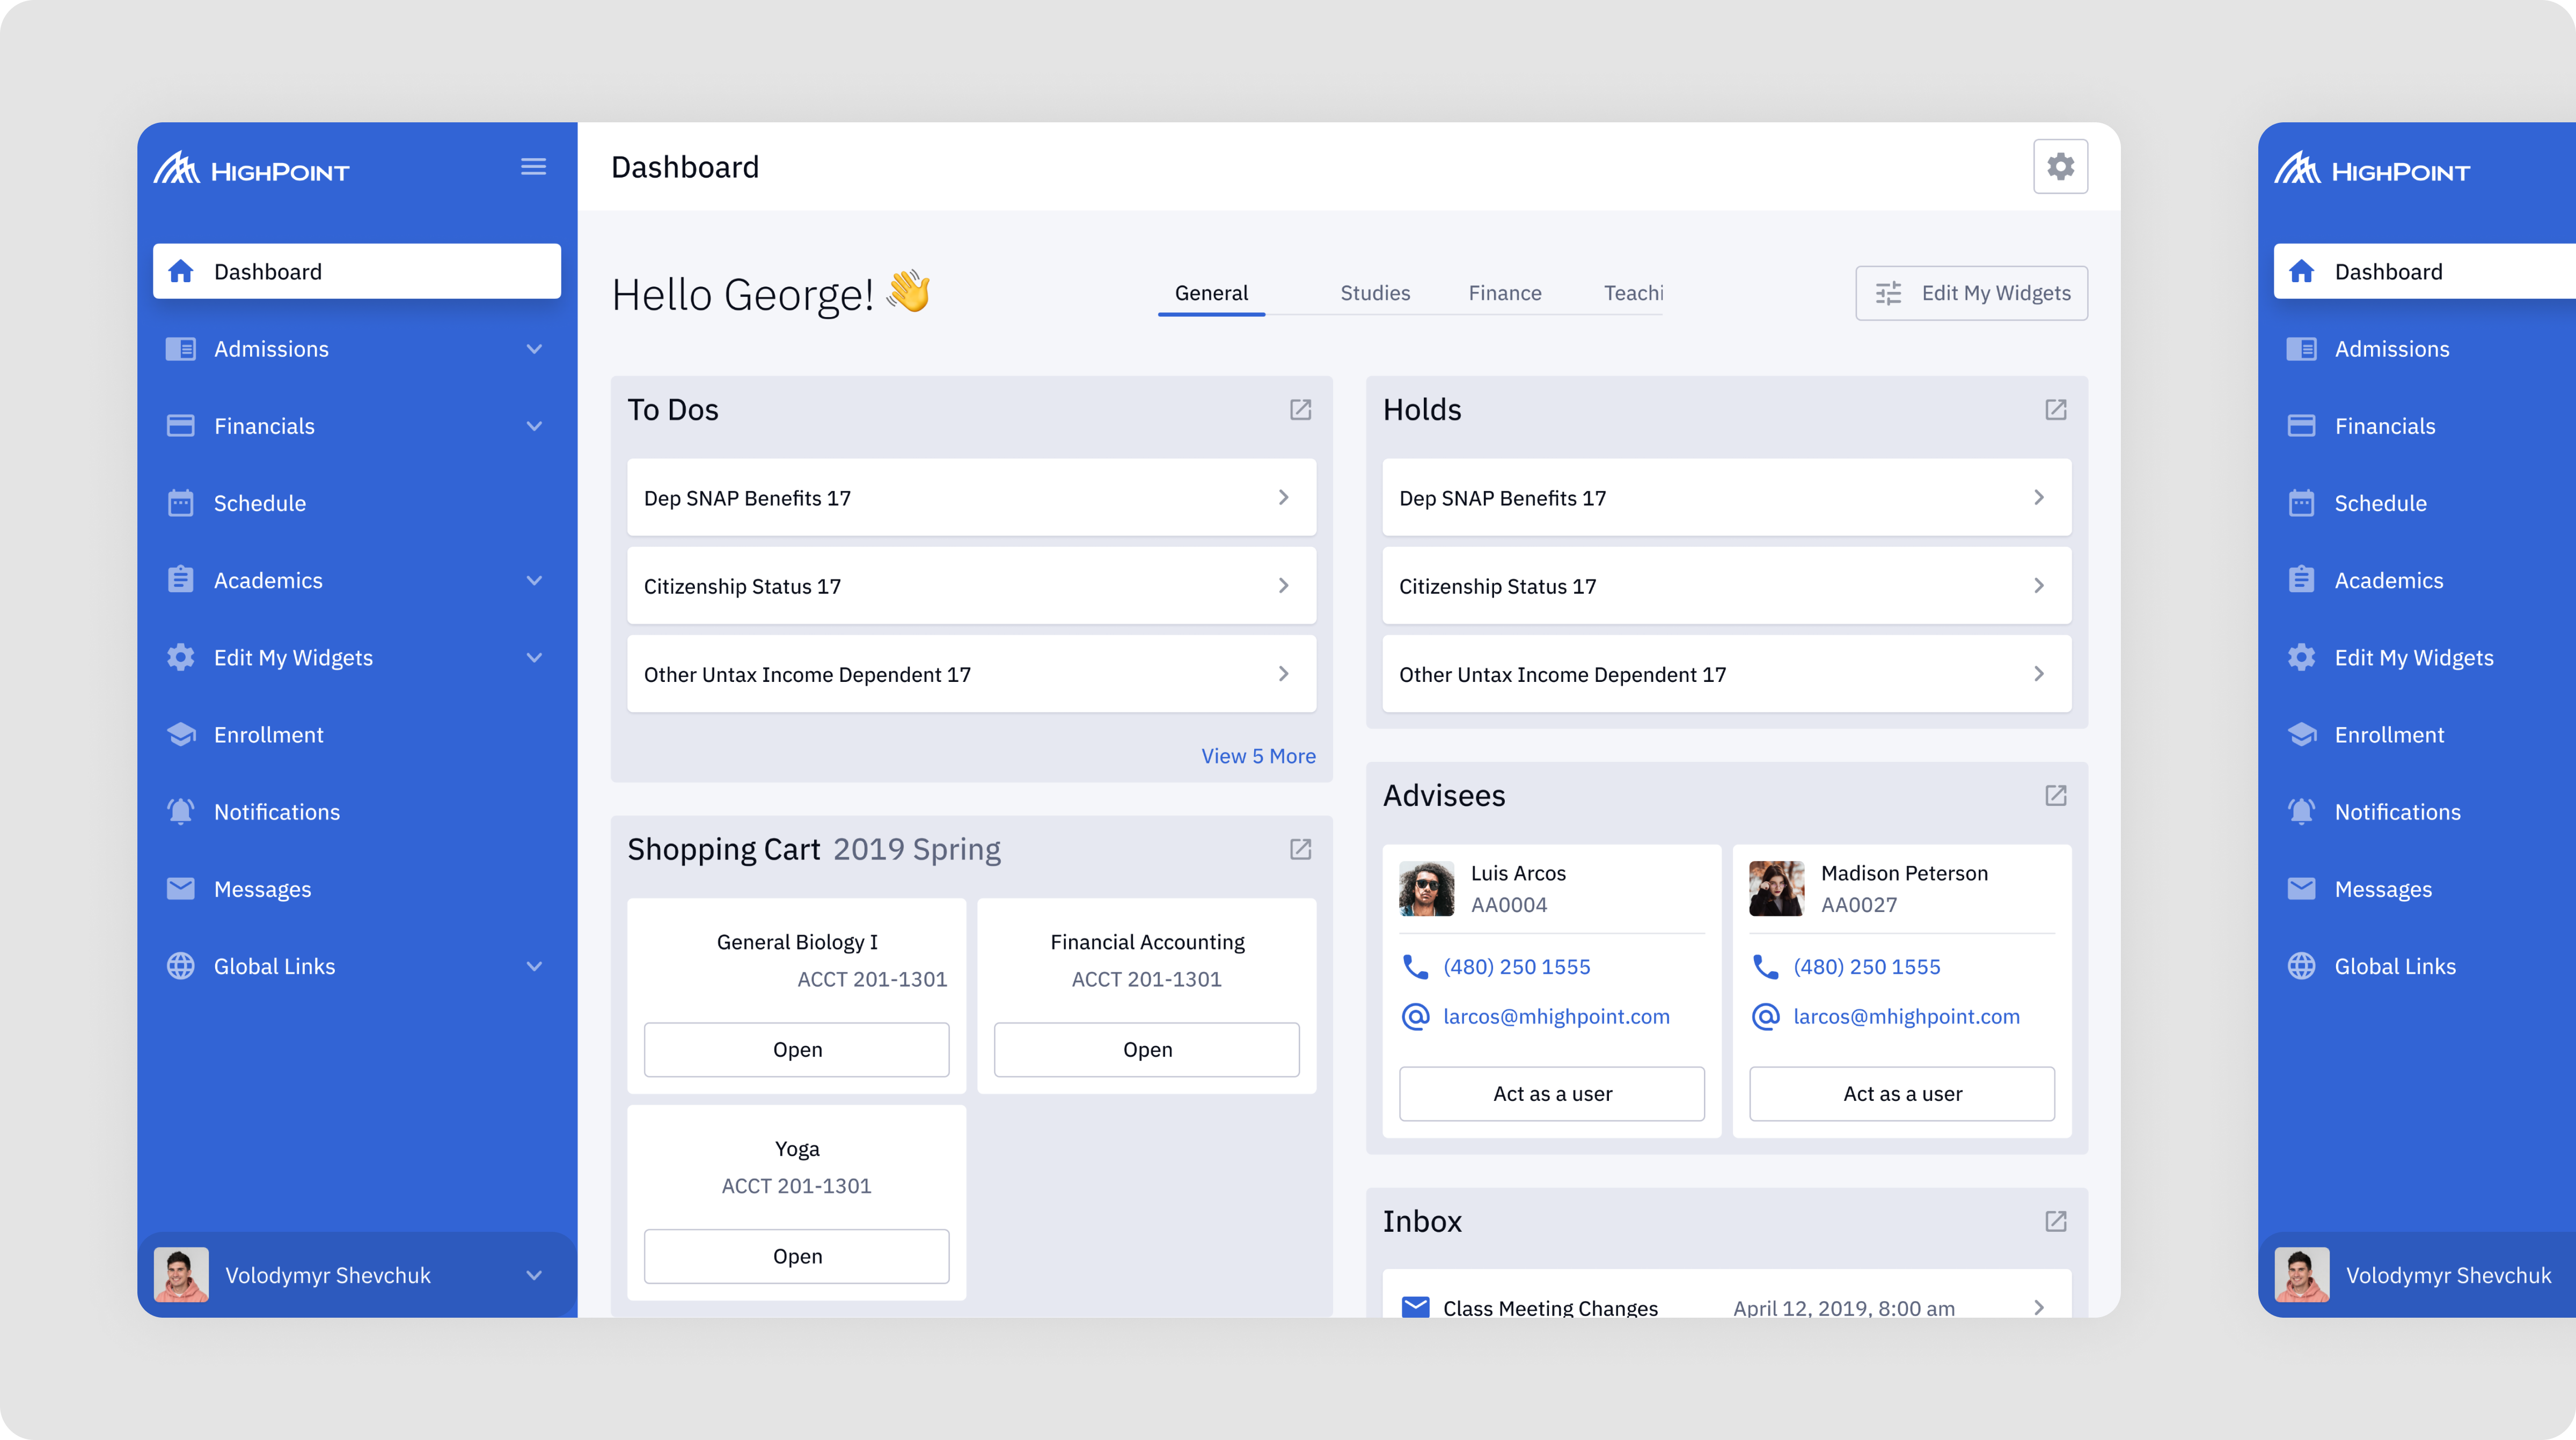Click the Notifications bell icon in main sidebar

coord(181,812)
